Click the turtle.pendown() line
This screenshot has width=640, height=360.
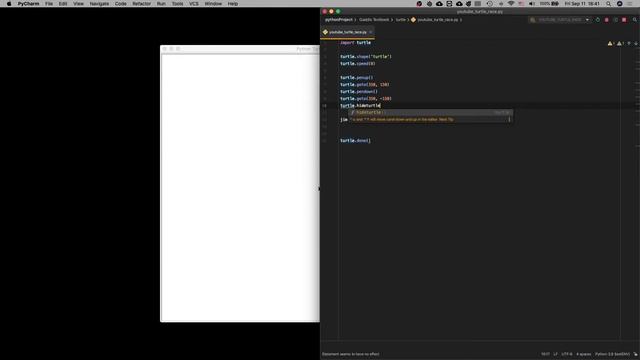[359, 91]
